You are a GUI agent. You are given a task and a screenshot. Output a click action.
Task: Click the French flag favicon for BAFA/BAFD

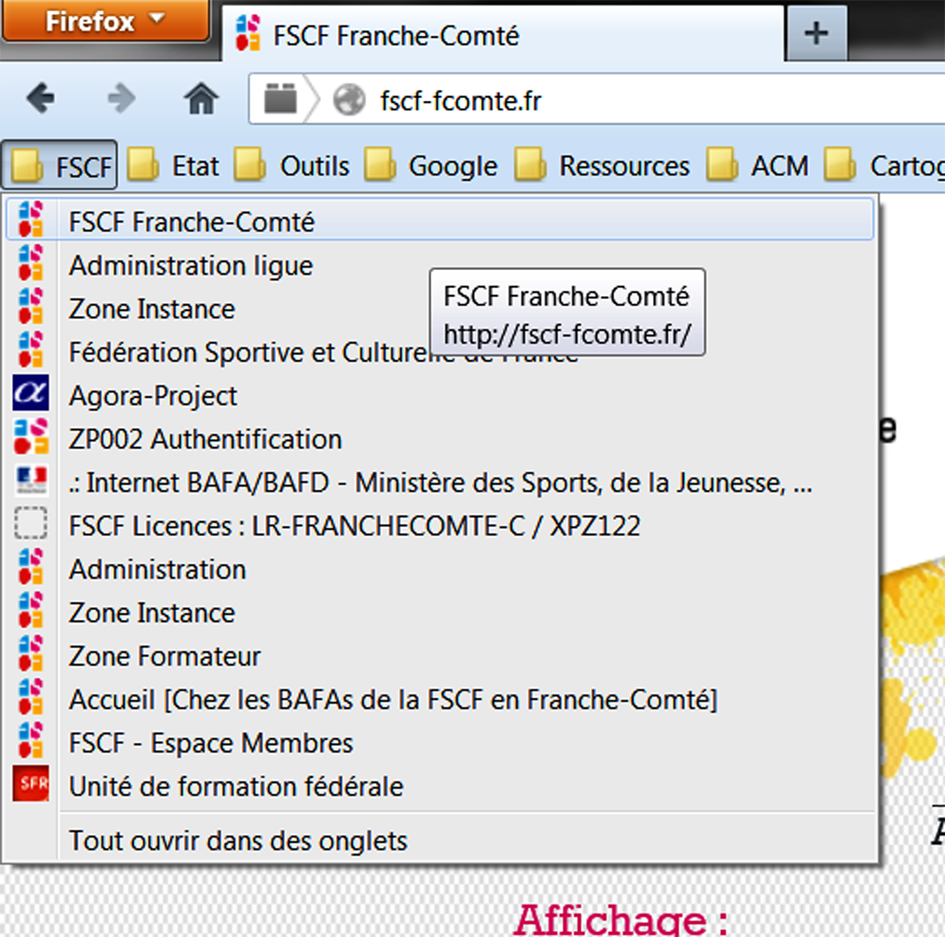coord(31,480)
